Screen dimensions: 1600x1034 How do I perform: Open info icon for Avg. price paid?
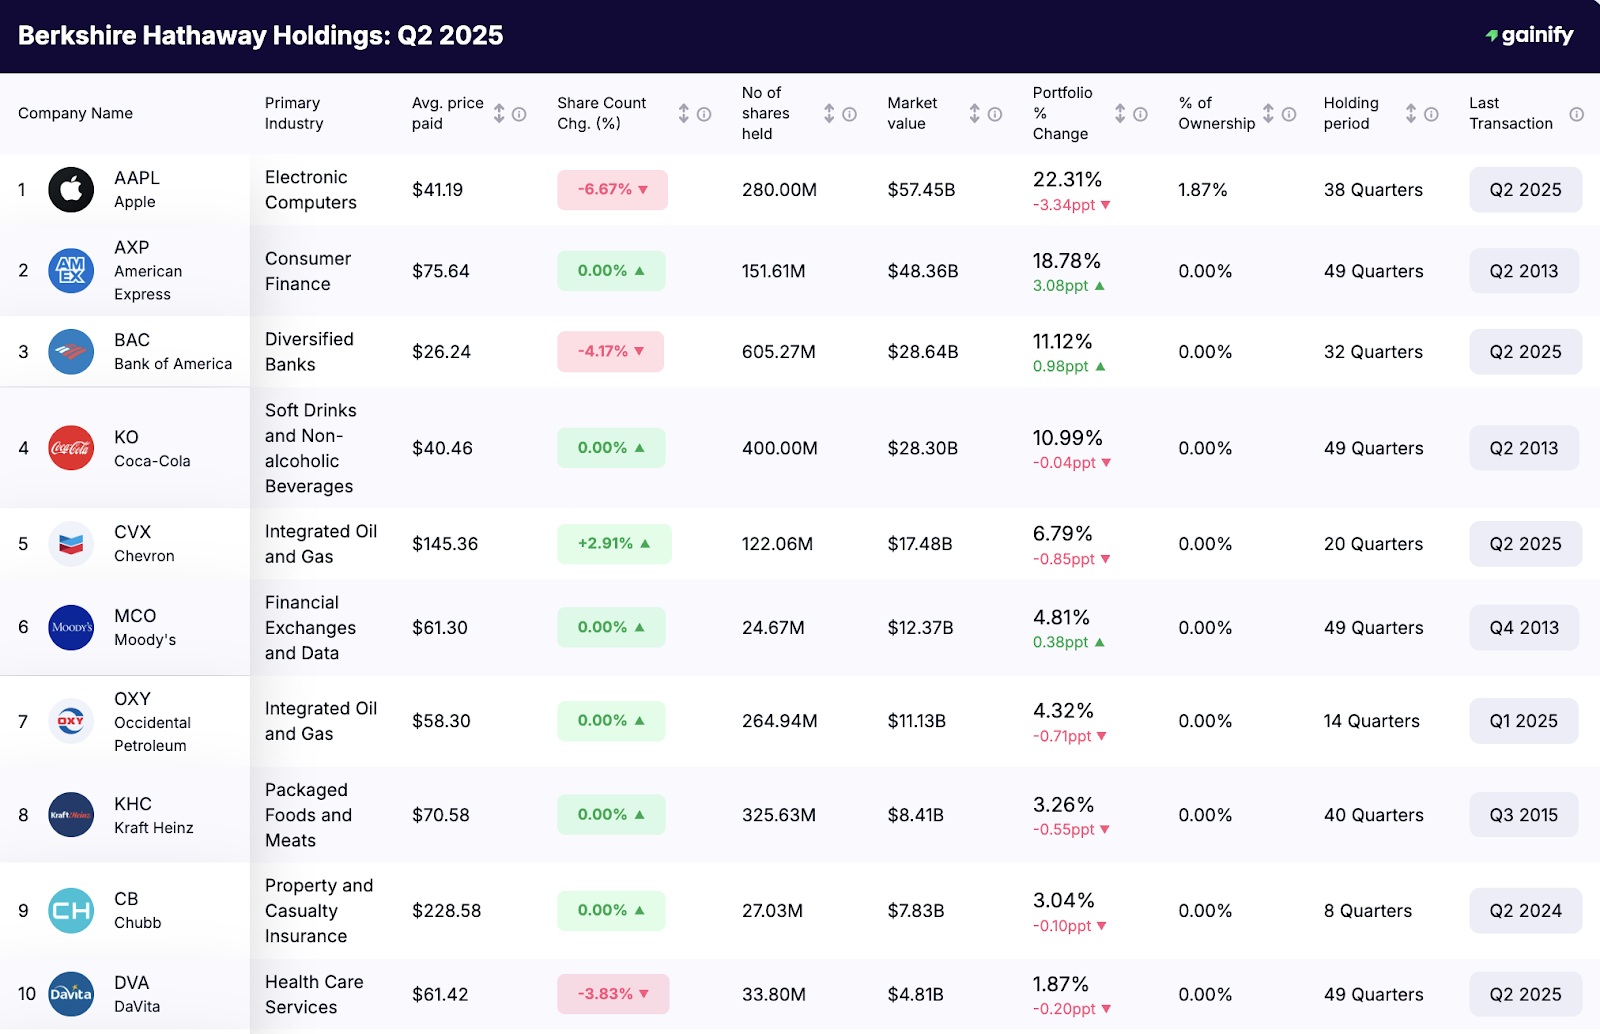pyautogui.click(x=519, y=114)
